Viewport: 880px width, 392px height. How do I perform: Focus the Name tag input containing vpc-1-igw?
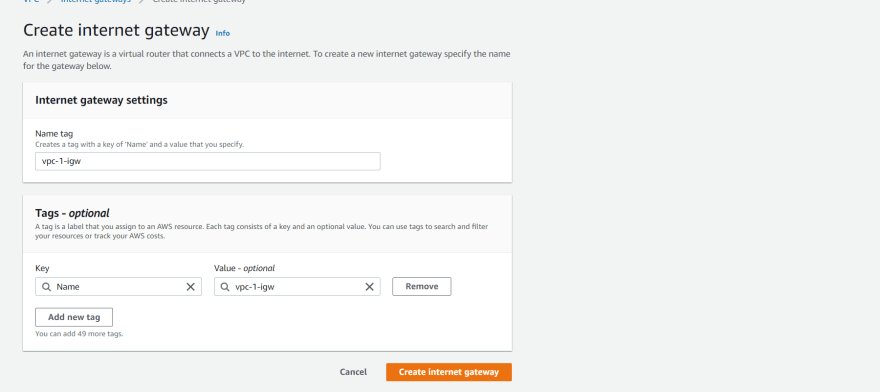[208, 161]
